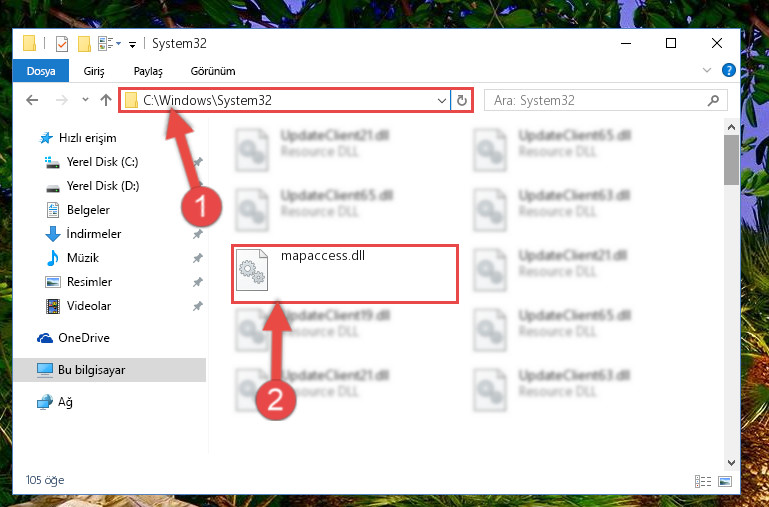
Task: Open the Explorer help icon
Action: (729, 70)
